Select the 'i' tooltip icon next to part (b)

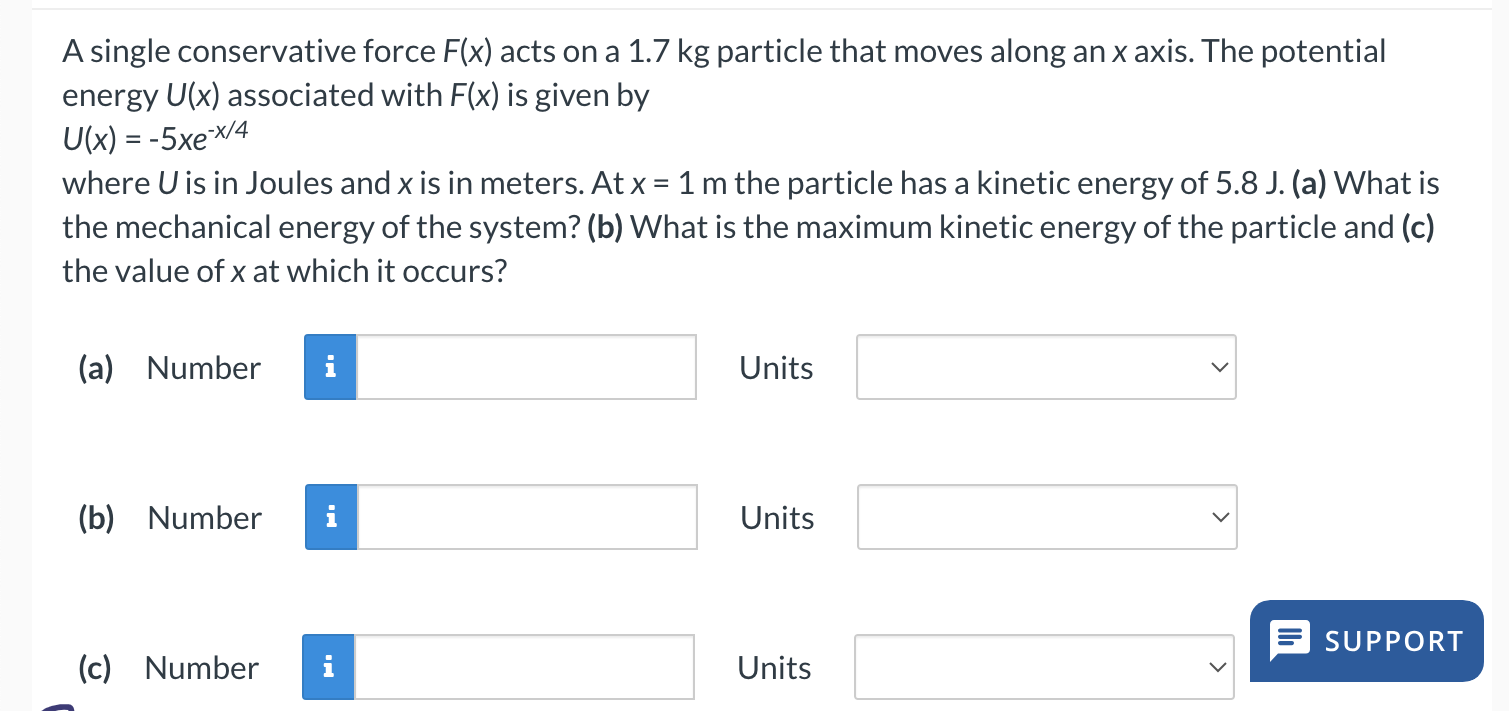330,517
